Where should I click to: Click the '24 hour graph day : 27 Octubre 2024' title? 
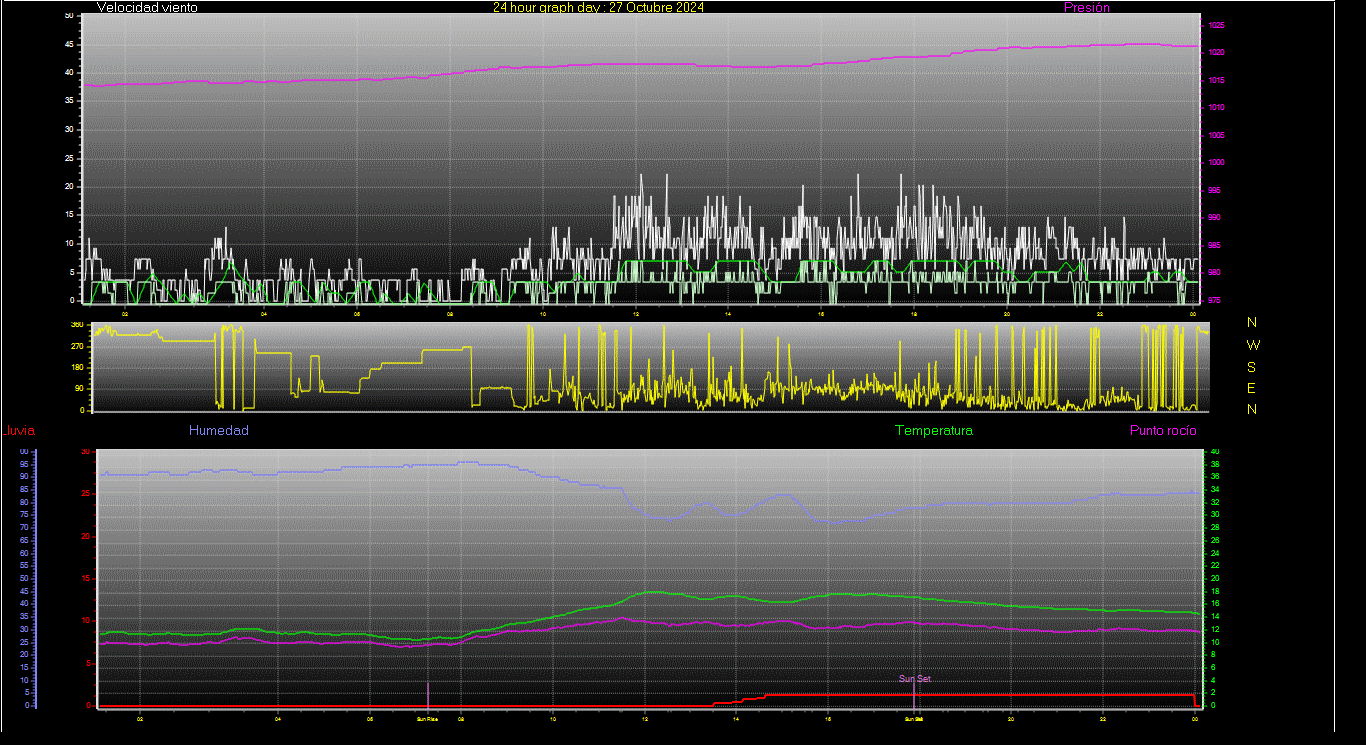tap(598, 7)
